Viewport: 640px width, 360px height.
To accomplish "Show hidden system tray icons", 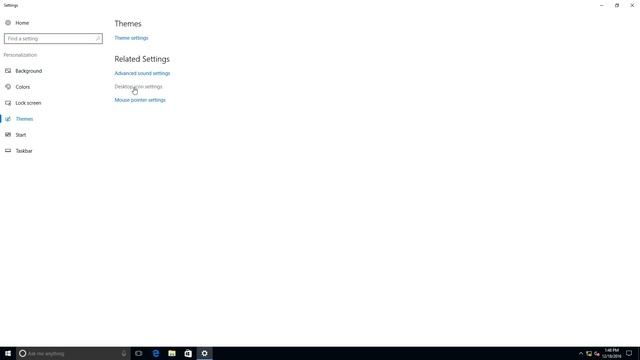I will [x=581, y=353].
